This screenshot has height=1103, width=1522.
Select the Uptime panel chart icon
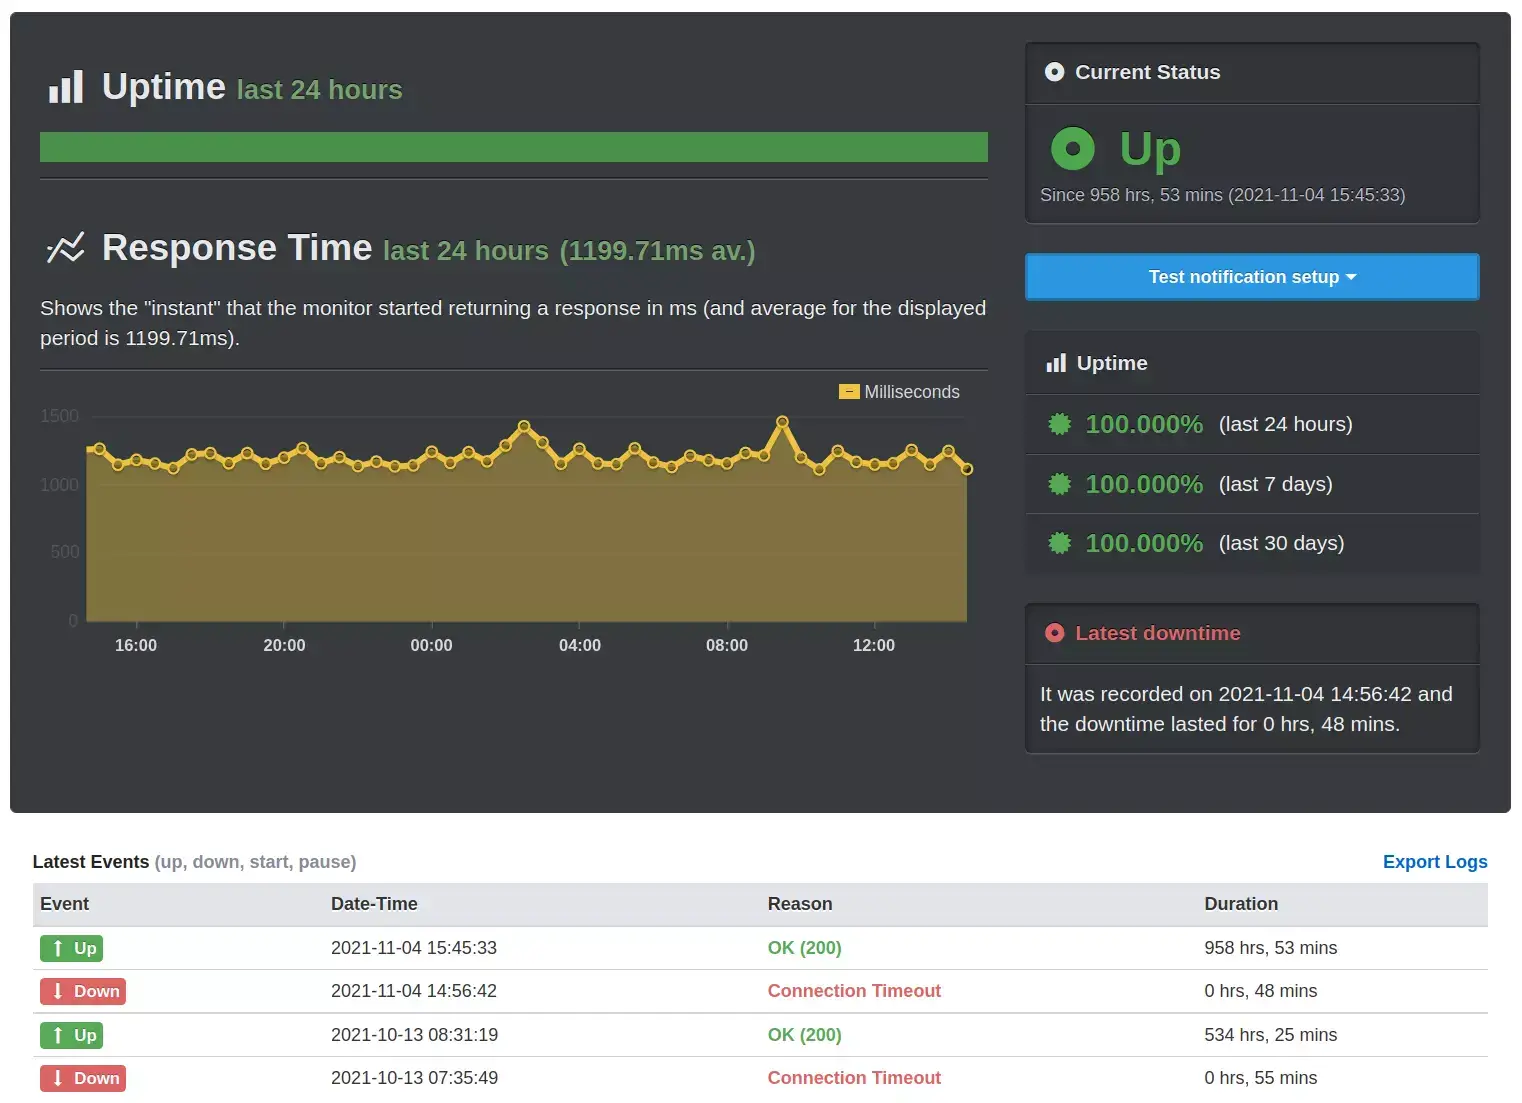[x=1056, y=362]
